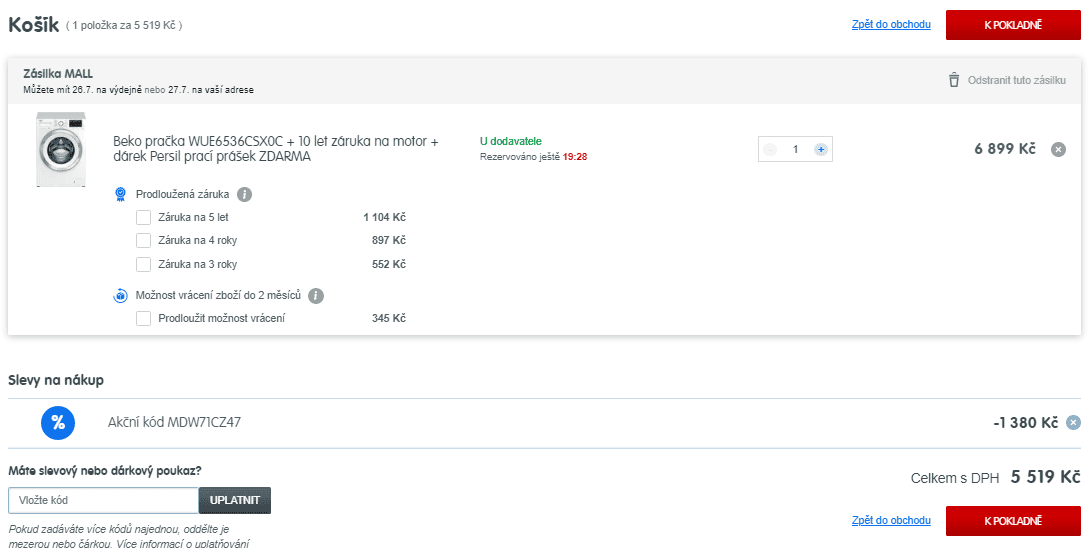
Task: Click the 345 Kč return extension price
Action: tap(389, 319)
